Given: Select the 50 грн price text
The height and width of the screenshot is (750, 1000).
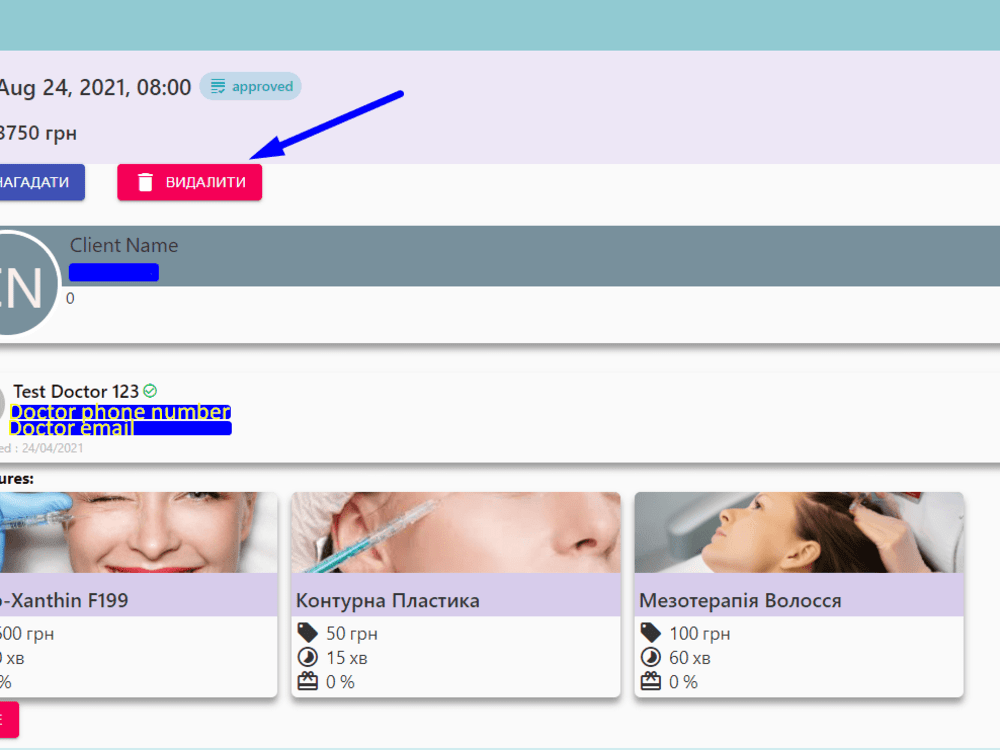Looking at the screenshot, I should tap(351, 633).
